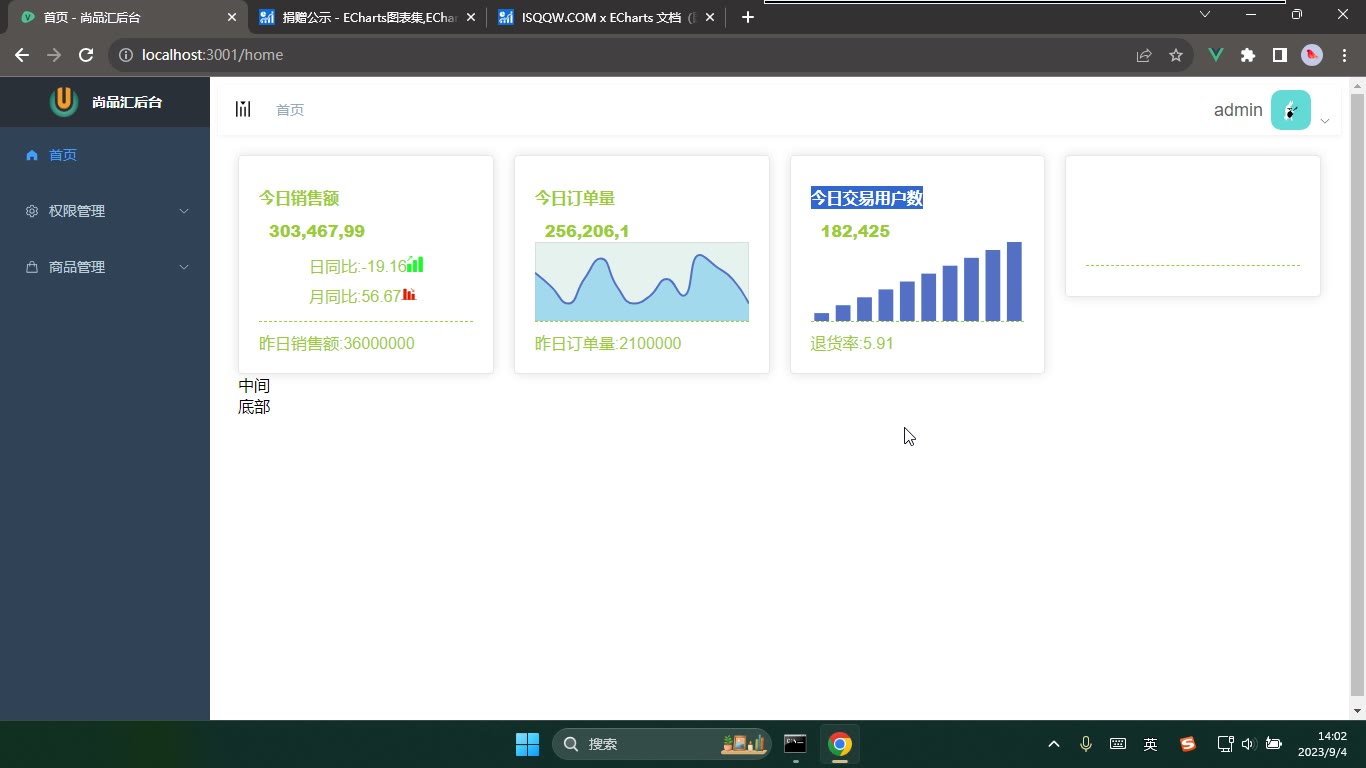The width and height of the screenshot is (1366, 768).
Task: Select 首页 in the sidebar menu
Action: point(105,155)
